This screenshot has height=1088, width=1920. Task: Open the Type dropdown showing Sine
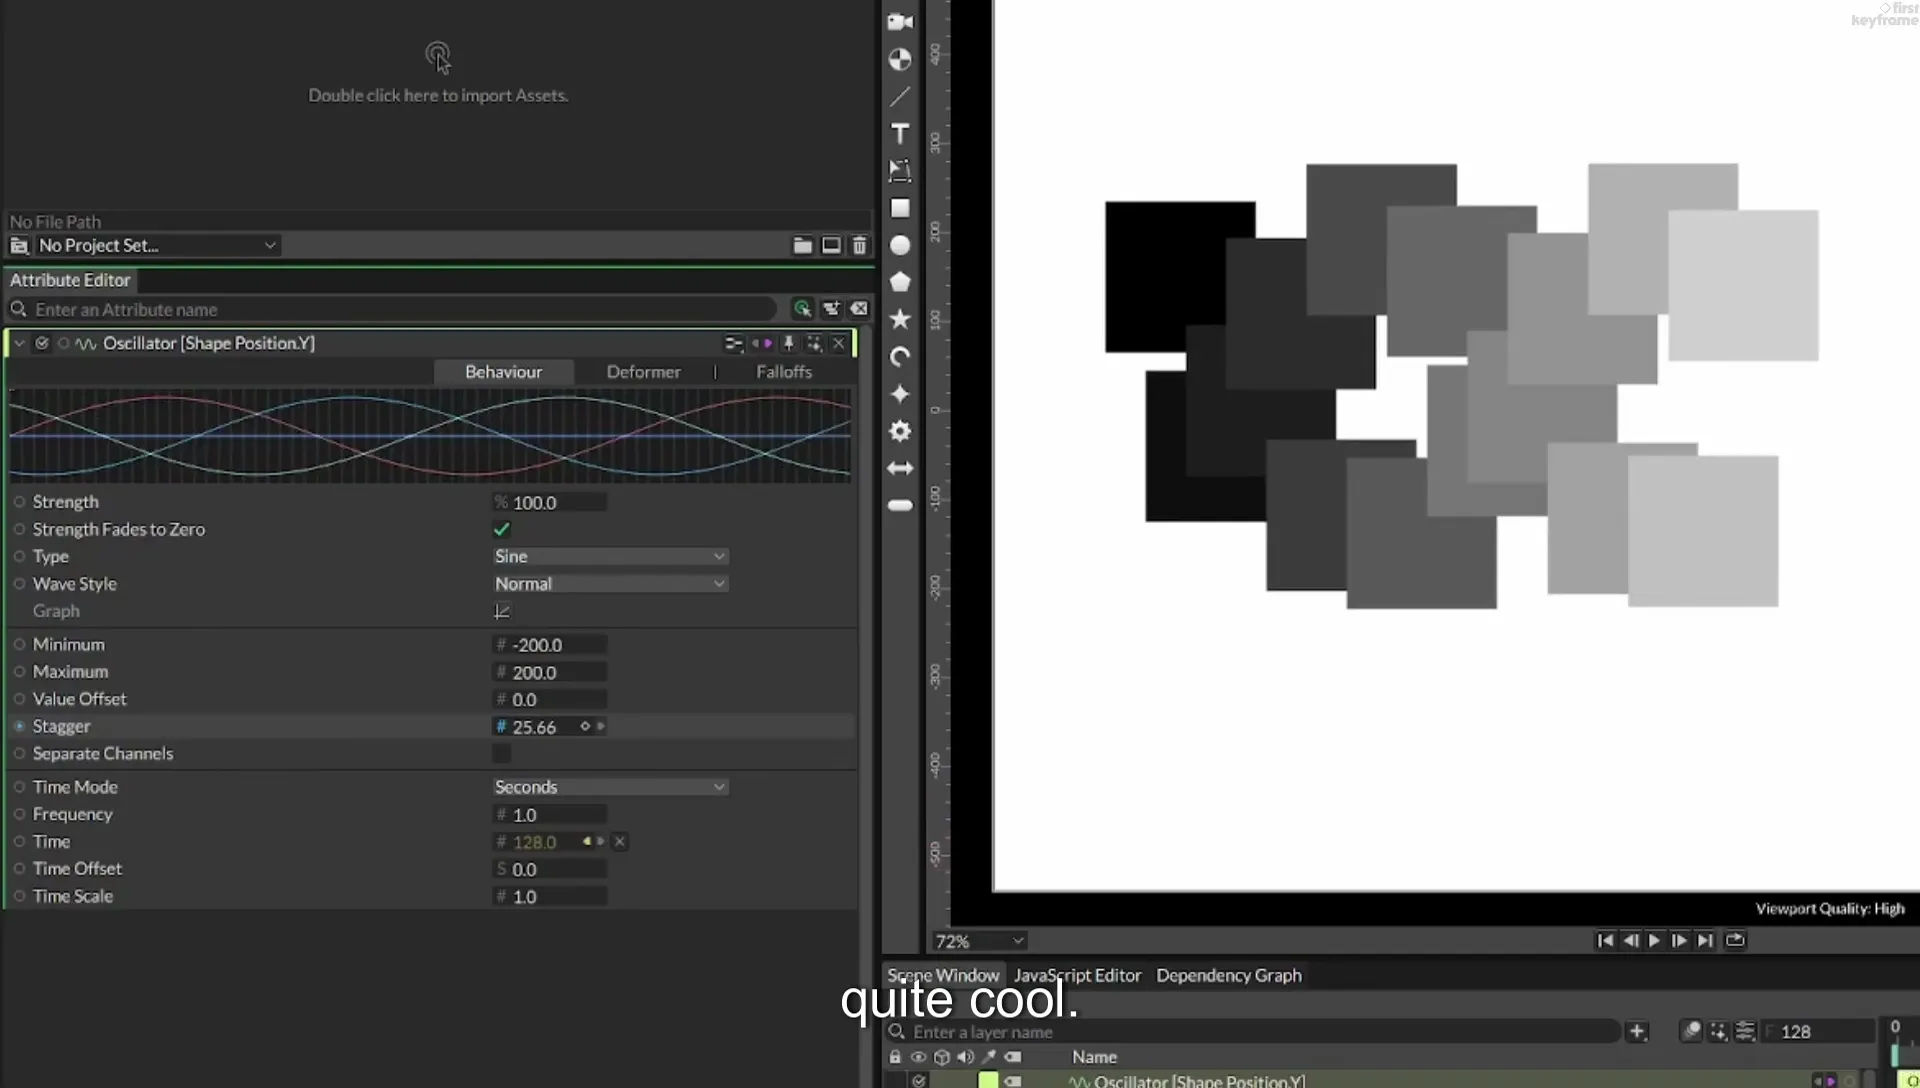(x=610, y=556)
